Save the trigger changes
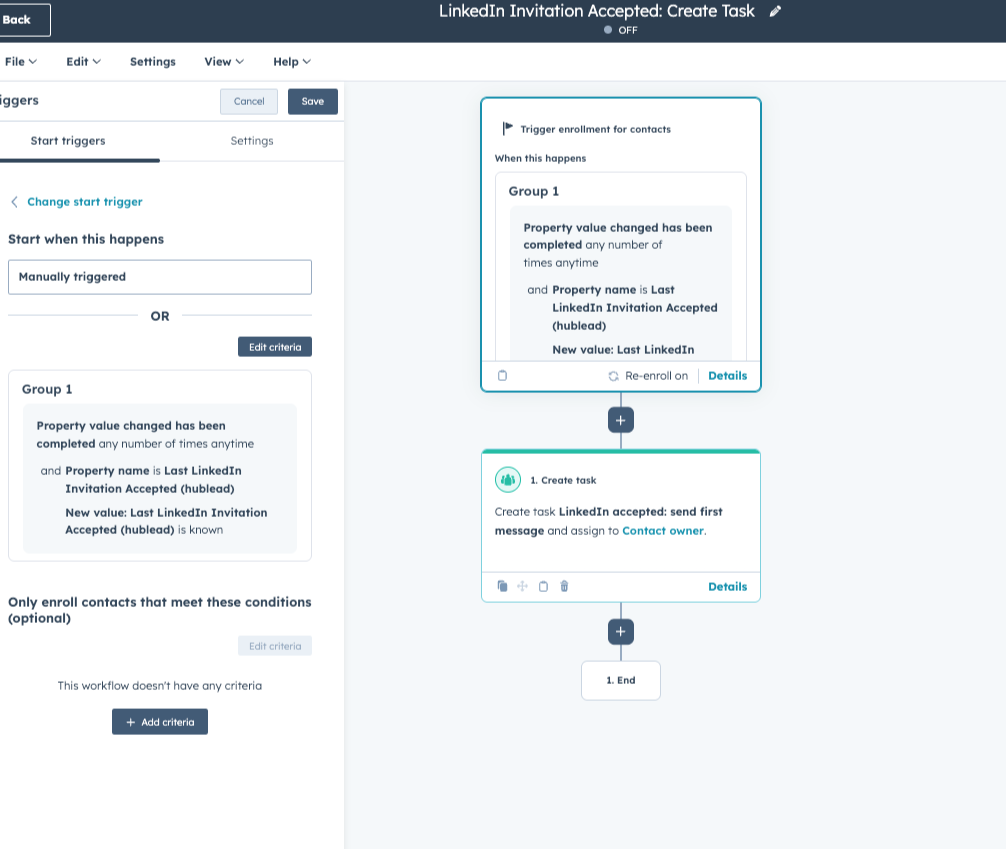 point(312,101)
